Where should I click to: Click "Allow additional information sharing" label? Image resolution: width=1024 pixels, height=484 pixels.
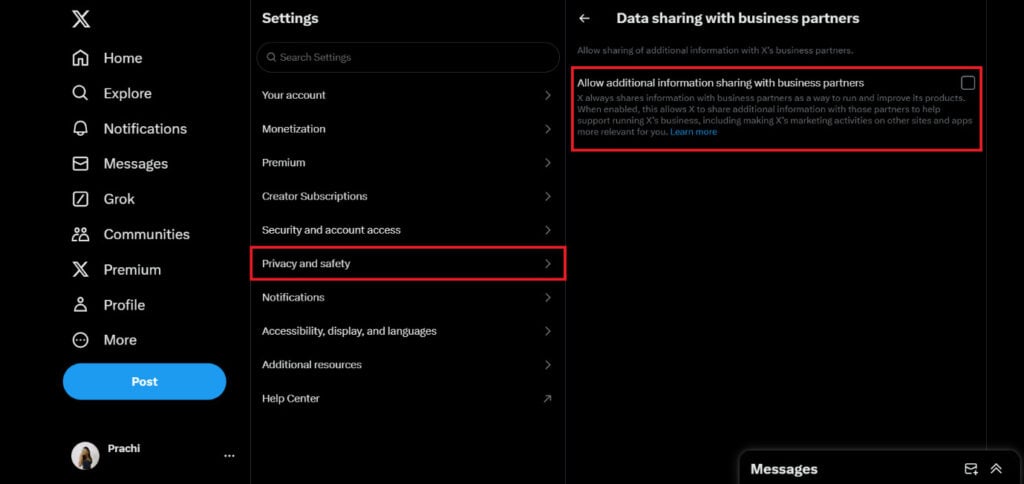(x=720, y=83)
